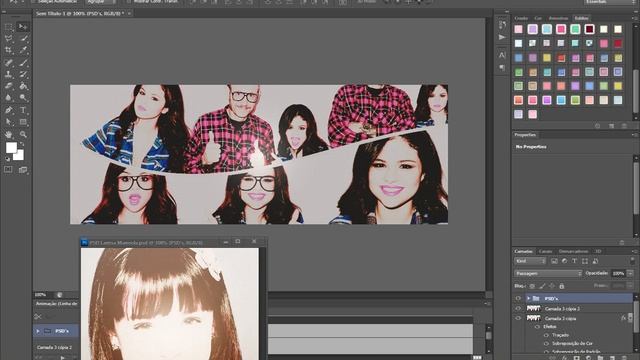
Task: Select the Move tool
Action: coord(23,27)
